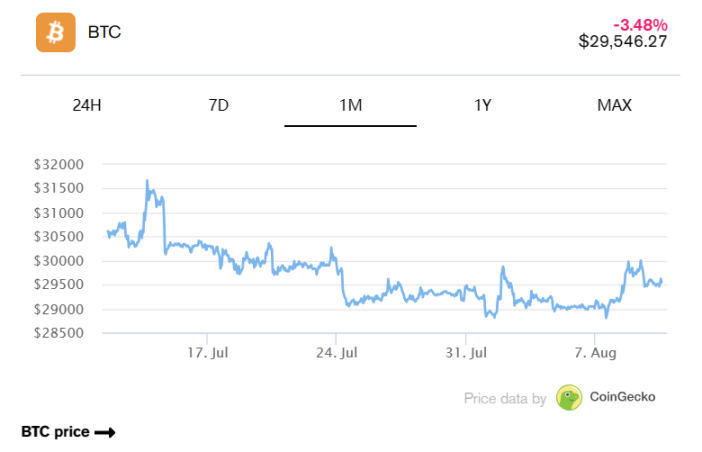Click the 31. Jul date marker
Screen dimensions: 702x452
467,353
